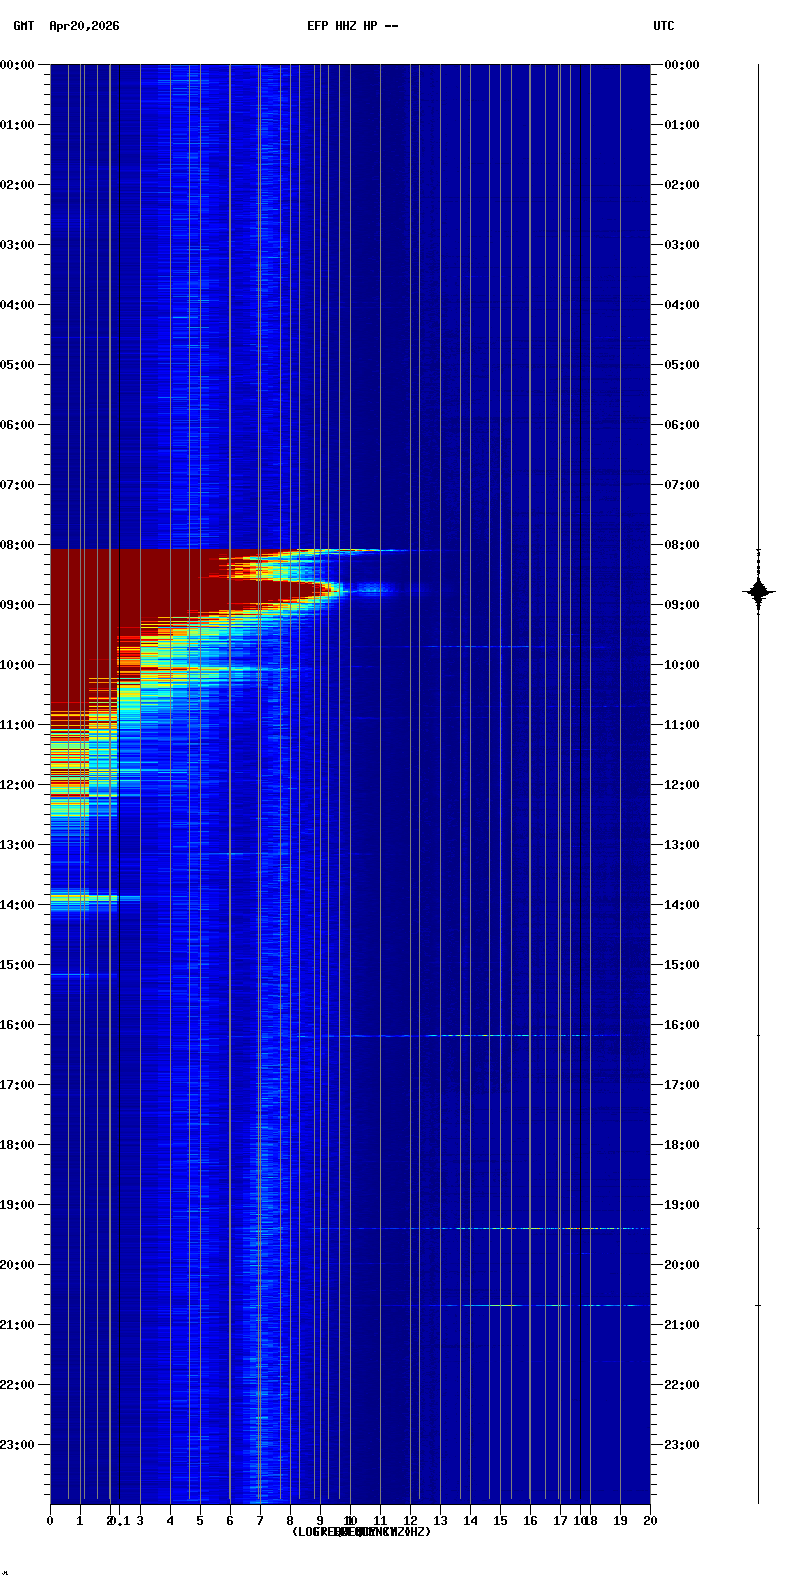The image size is (802, 1584).
Task: Click the overlapping frequency axis caption text
Action: (361, 1532)
